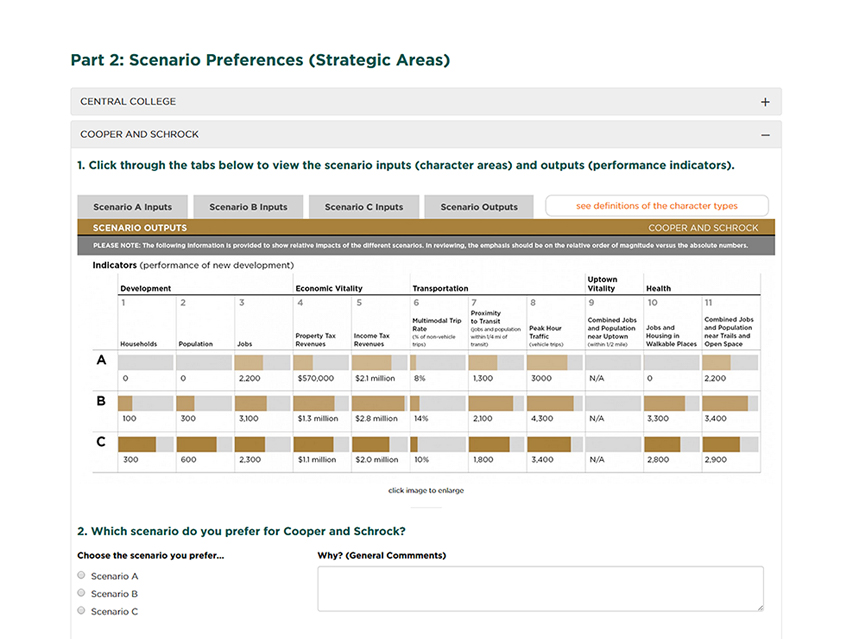Switch to Scenario A Inputs tab

(x=132, y=207)
